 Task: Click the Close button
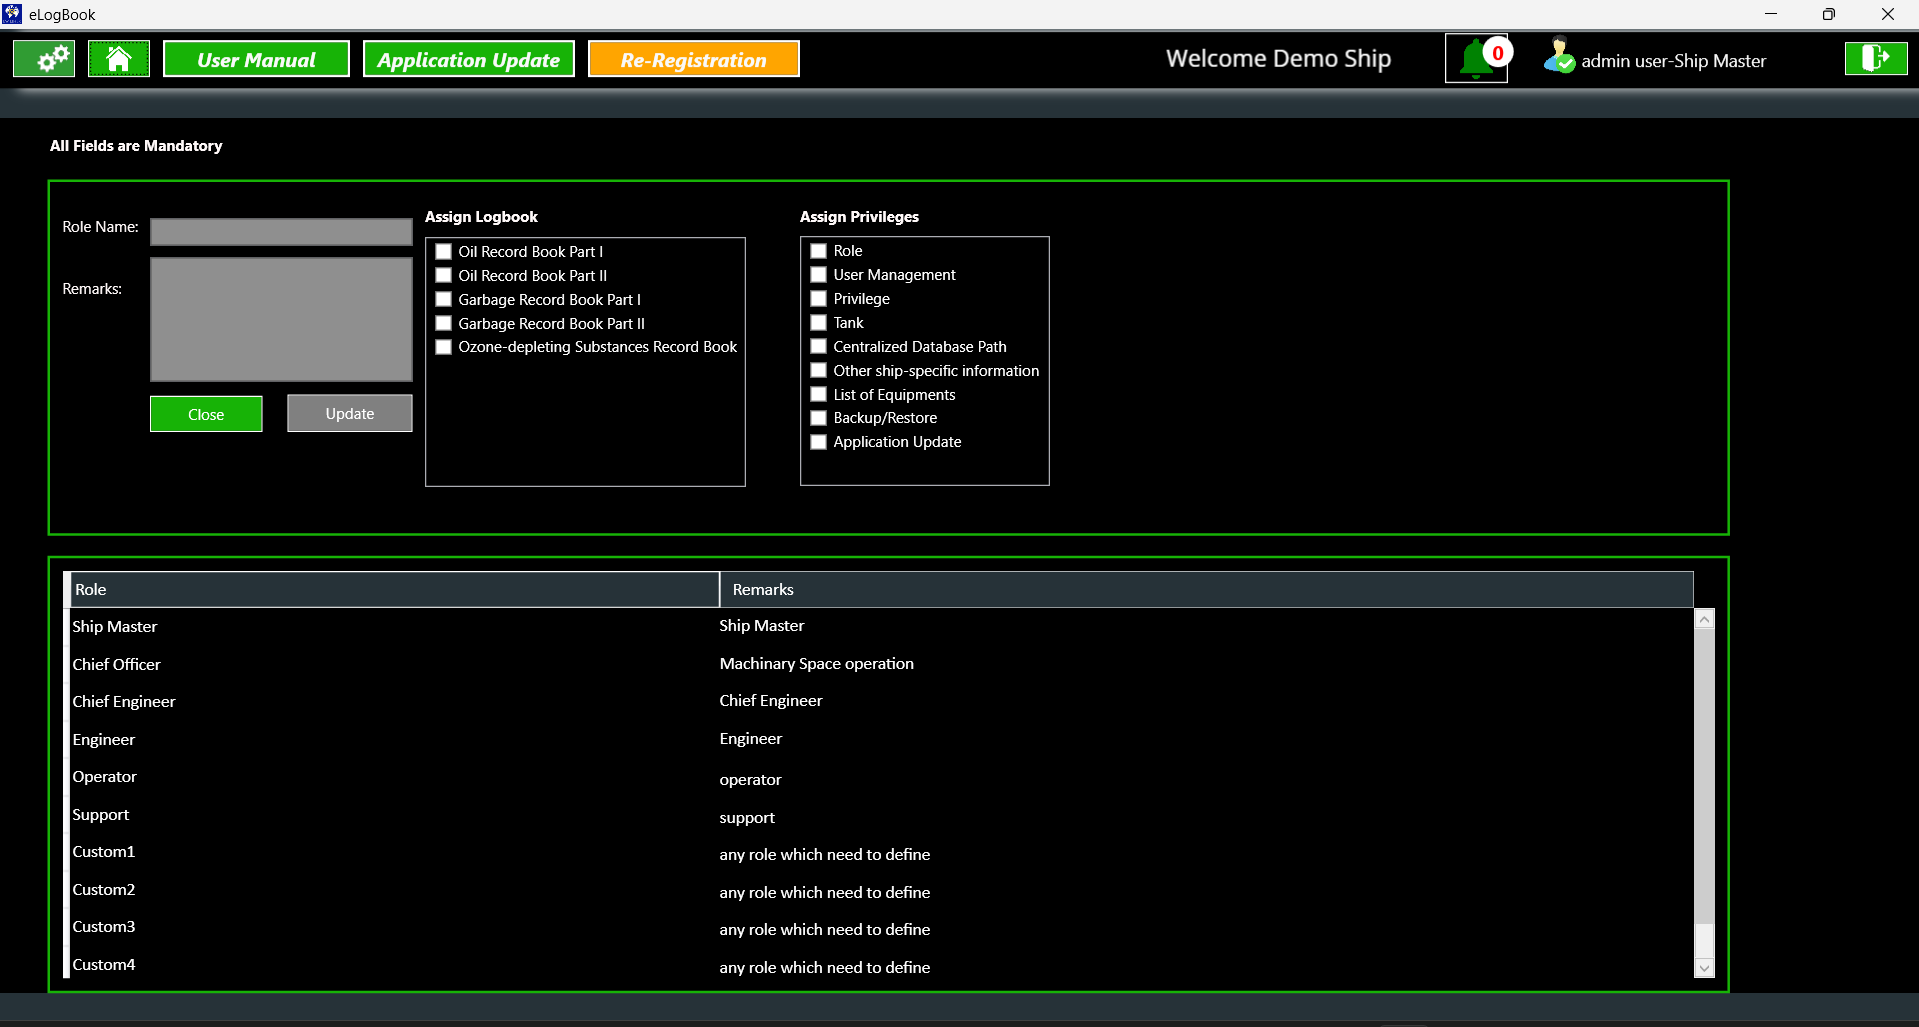[205, 413]
